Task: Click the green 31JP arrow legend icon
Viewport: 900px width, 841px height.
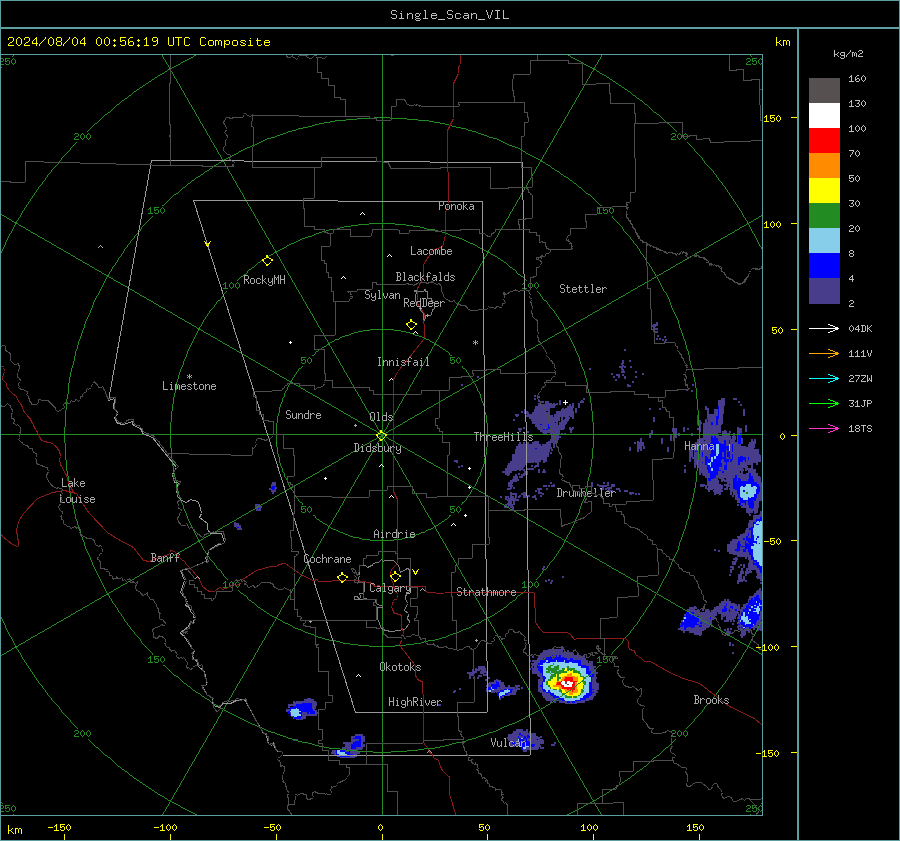Action: (x=824, y=404)
